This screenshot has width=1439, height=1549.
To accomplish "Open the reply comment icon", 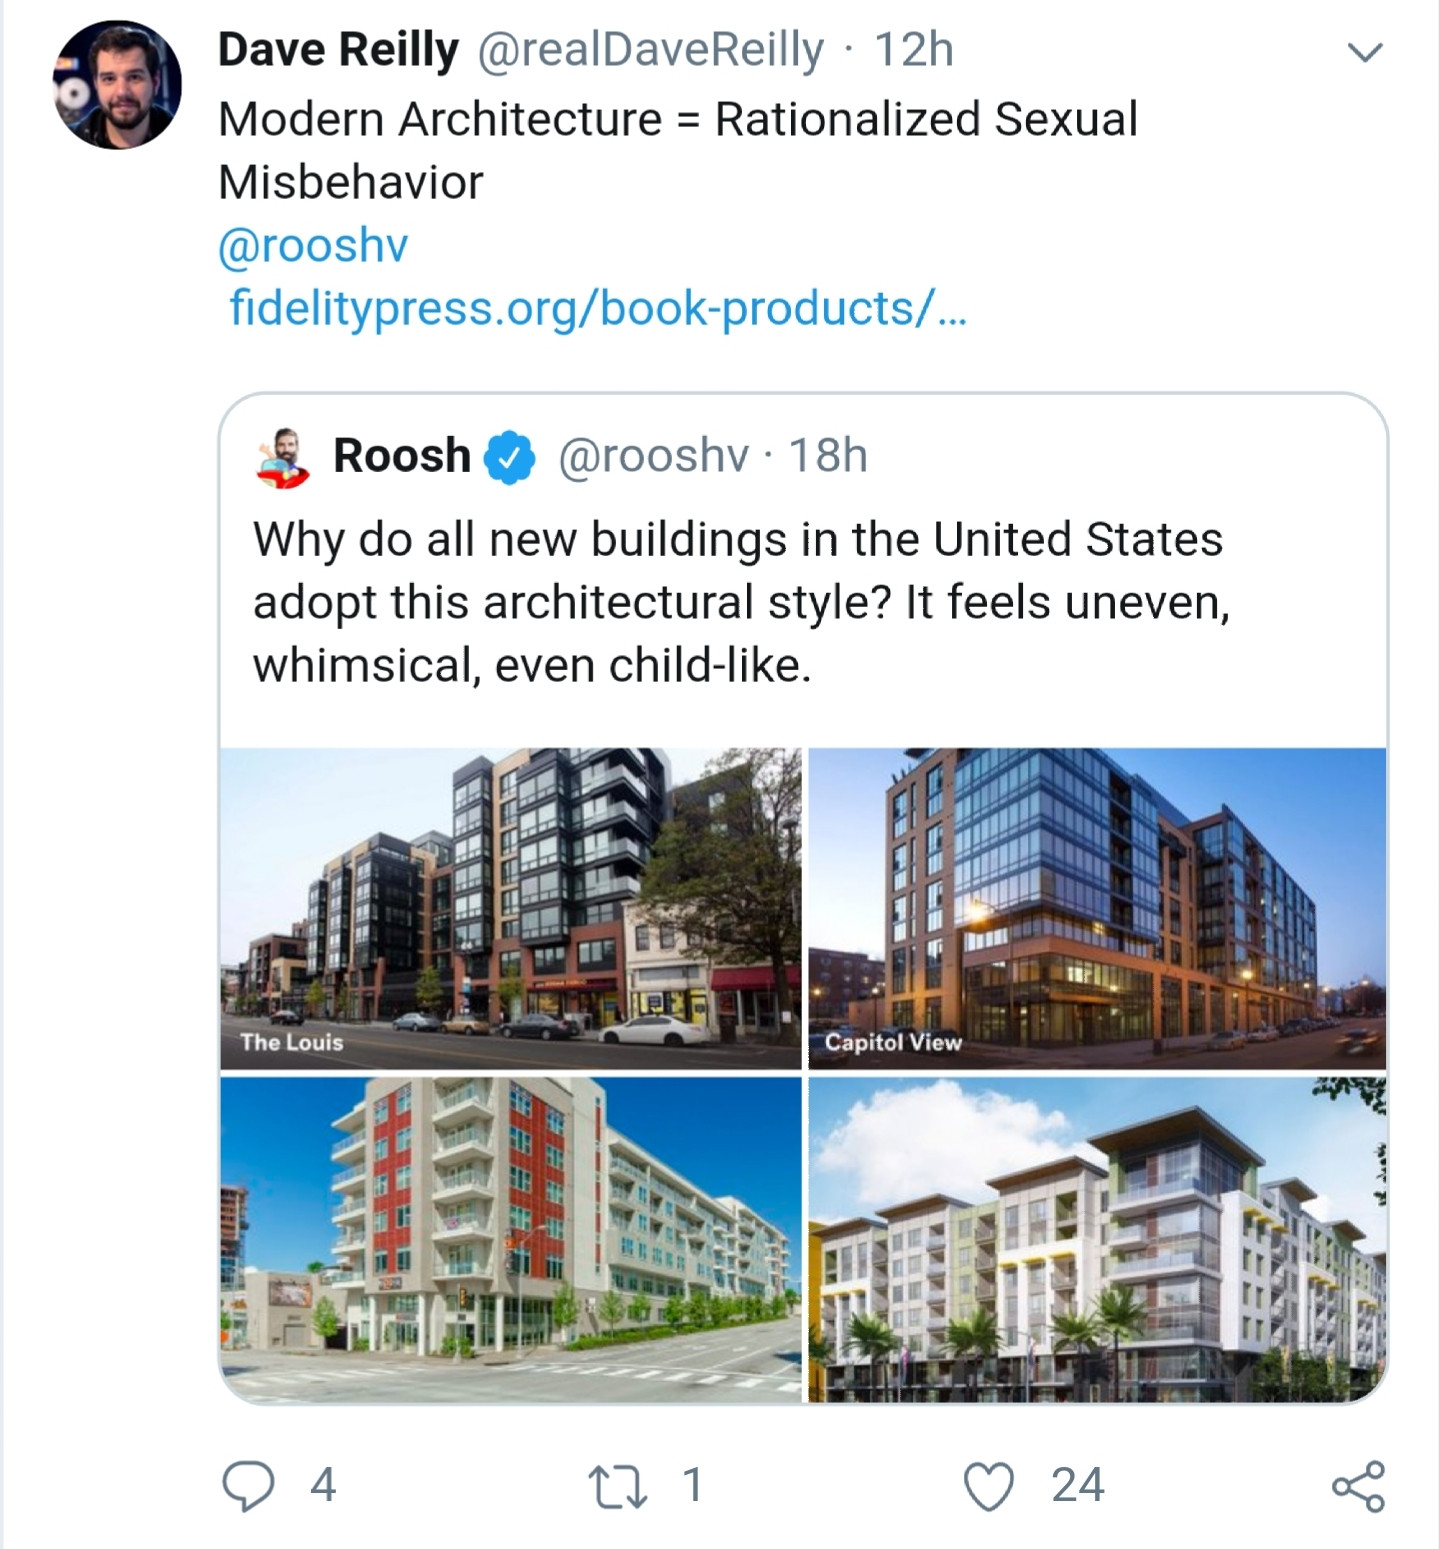I will pyautogui.click(x=247, y=1485).
